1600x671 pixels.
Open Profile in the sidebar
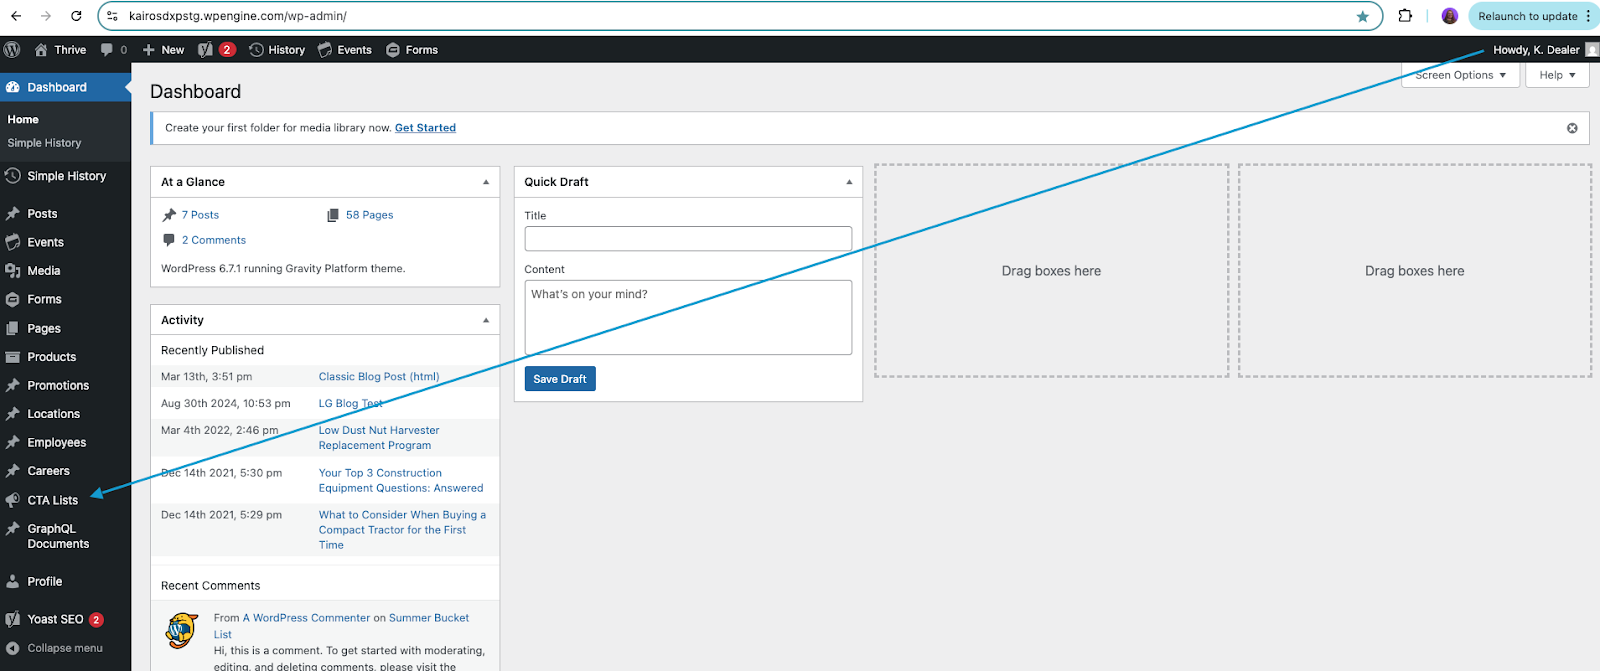[65, 581]
